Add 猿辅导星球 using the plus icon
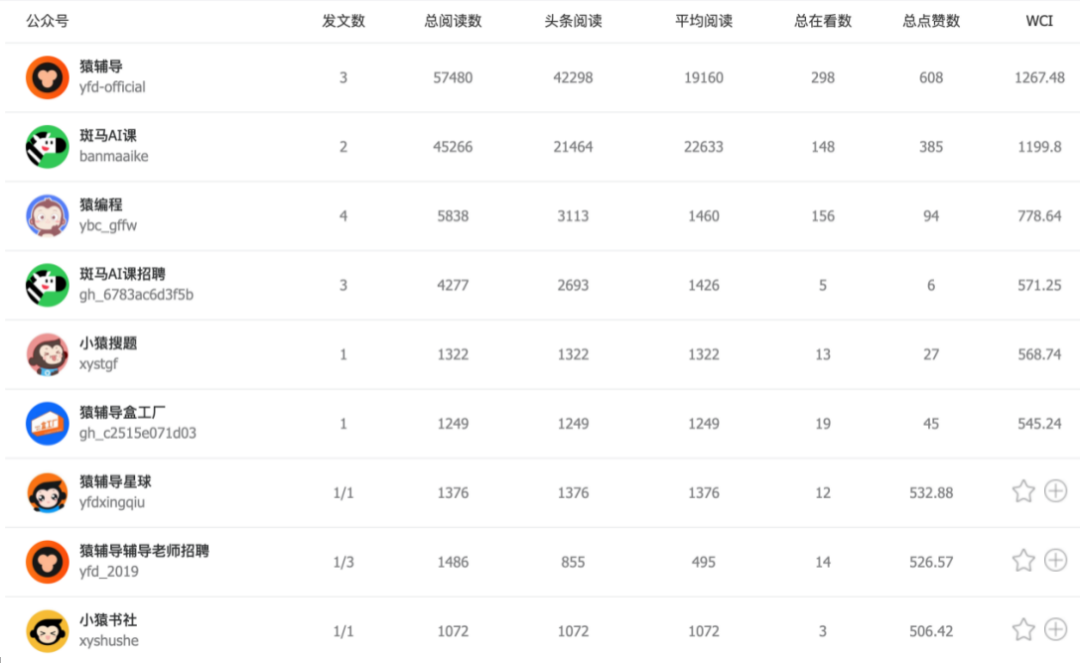 pos(1056,491)
